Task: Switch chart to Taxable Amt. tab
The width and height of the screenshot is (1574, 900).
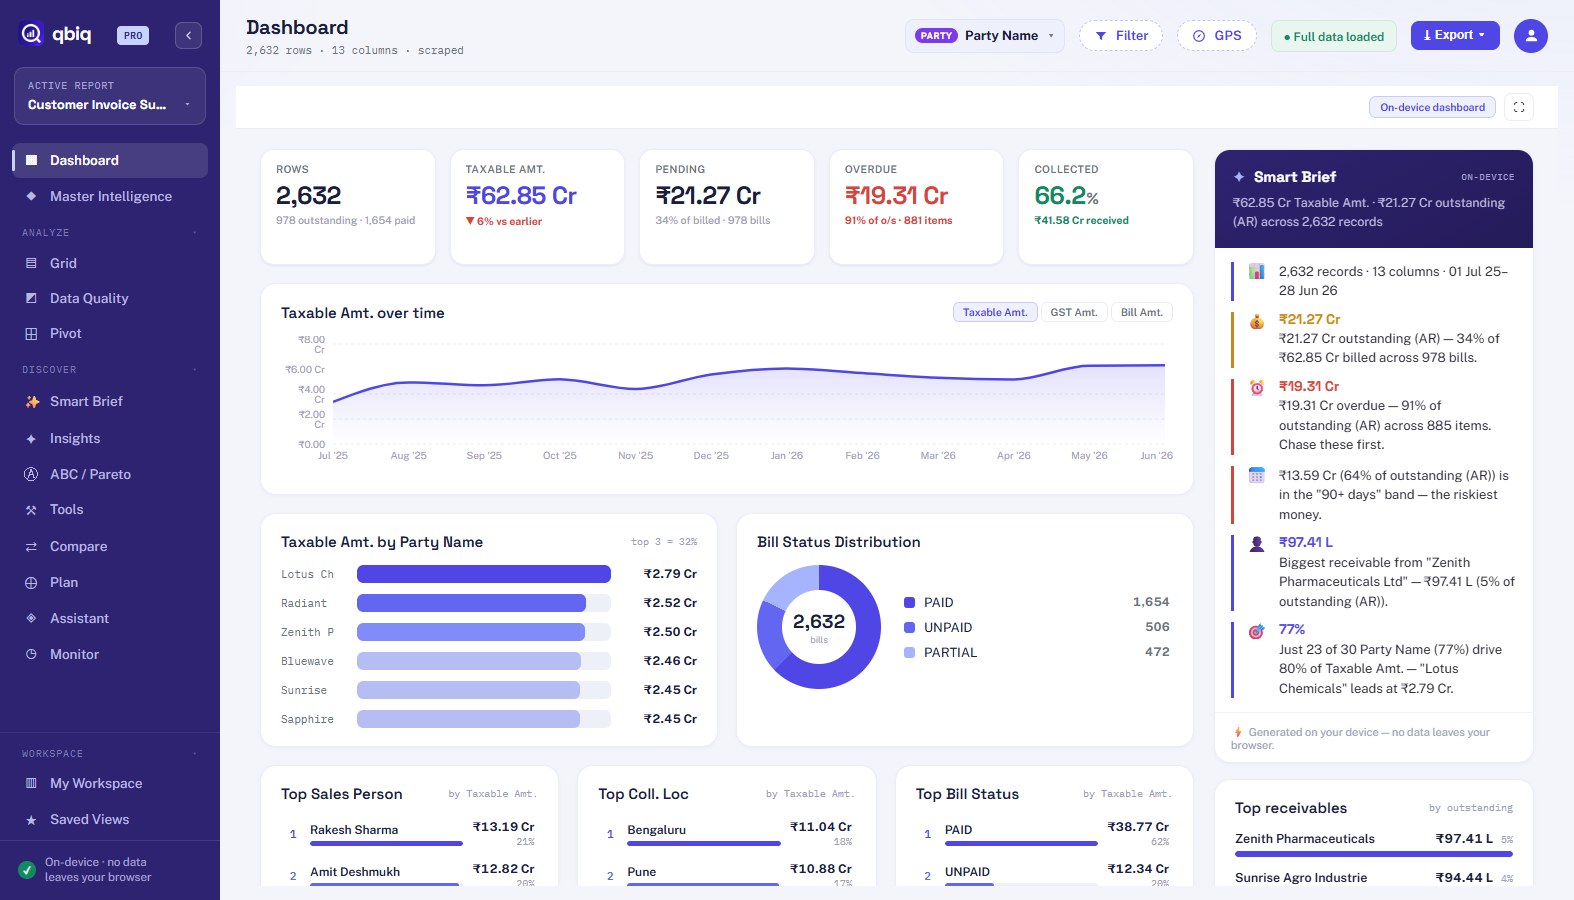Action: tap(995, 312)
